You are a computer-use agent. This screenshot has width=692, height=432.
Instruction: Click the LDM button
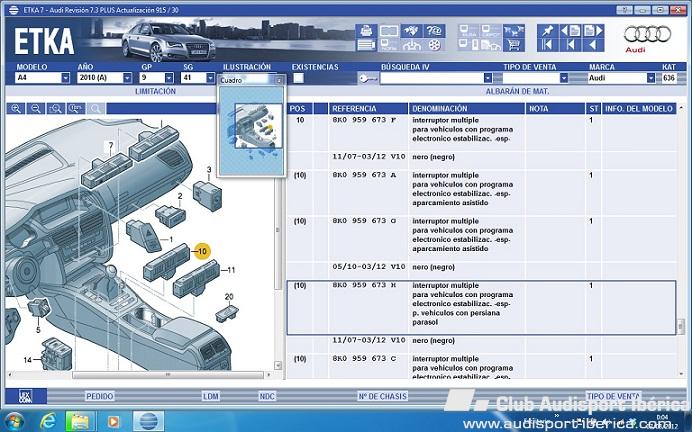click(x=211, y=396)
